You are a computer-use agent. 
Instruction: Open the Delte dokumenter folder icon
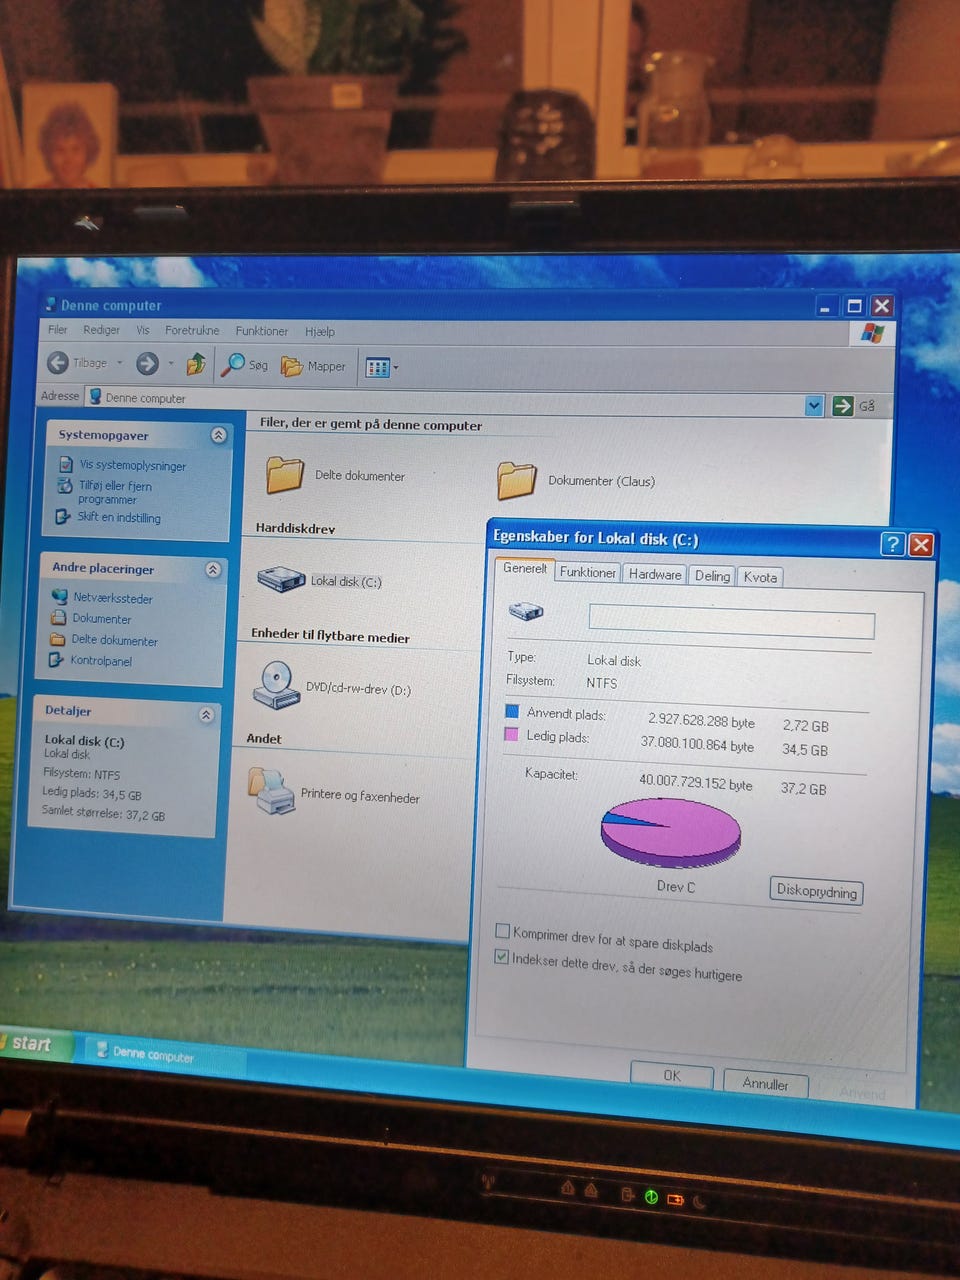tap(284, 475)
